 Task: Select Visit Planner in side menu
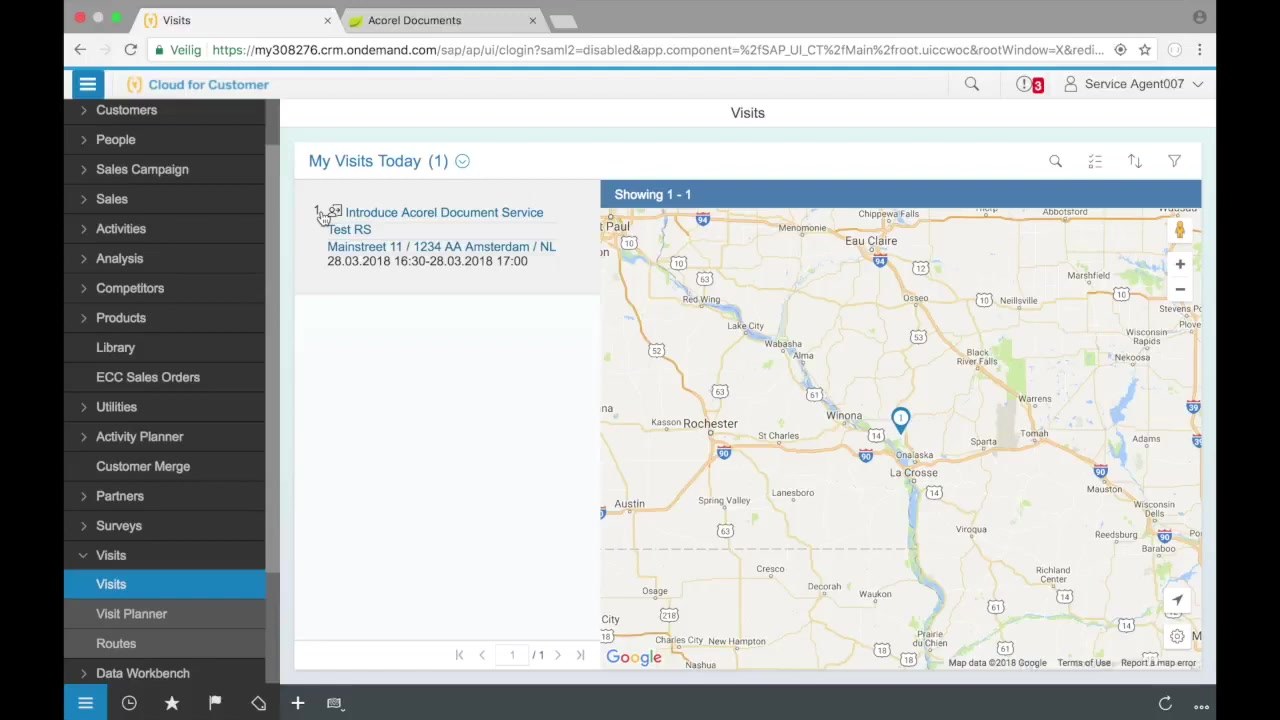pos(165,614)
